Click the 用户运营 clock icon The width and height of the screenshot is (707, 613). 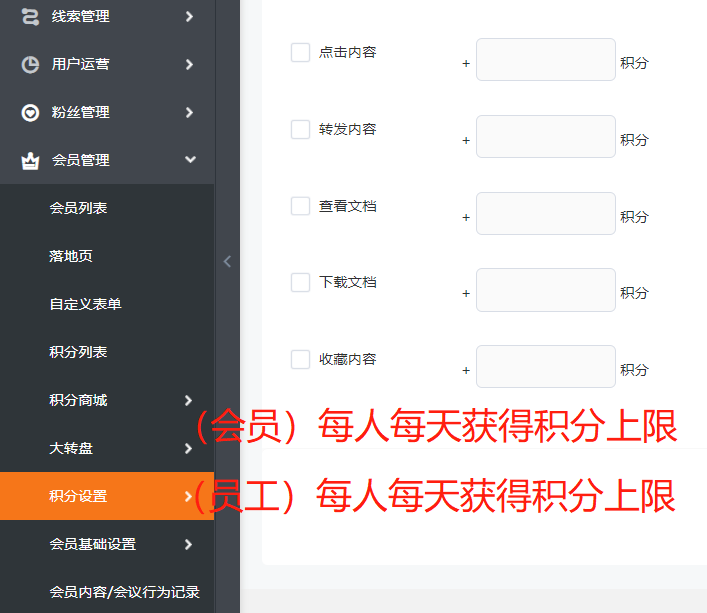(x=30, y=64)
